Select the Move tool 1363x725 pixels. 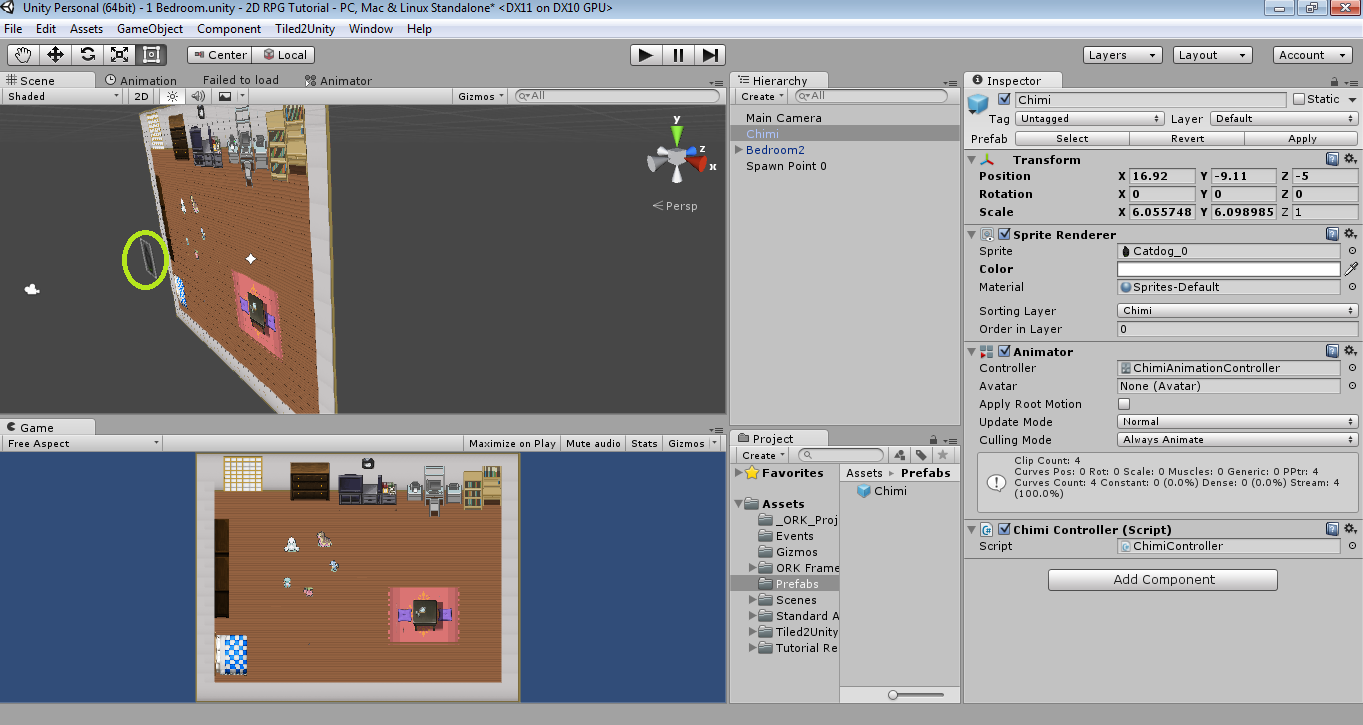(55, 55)
